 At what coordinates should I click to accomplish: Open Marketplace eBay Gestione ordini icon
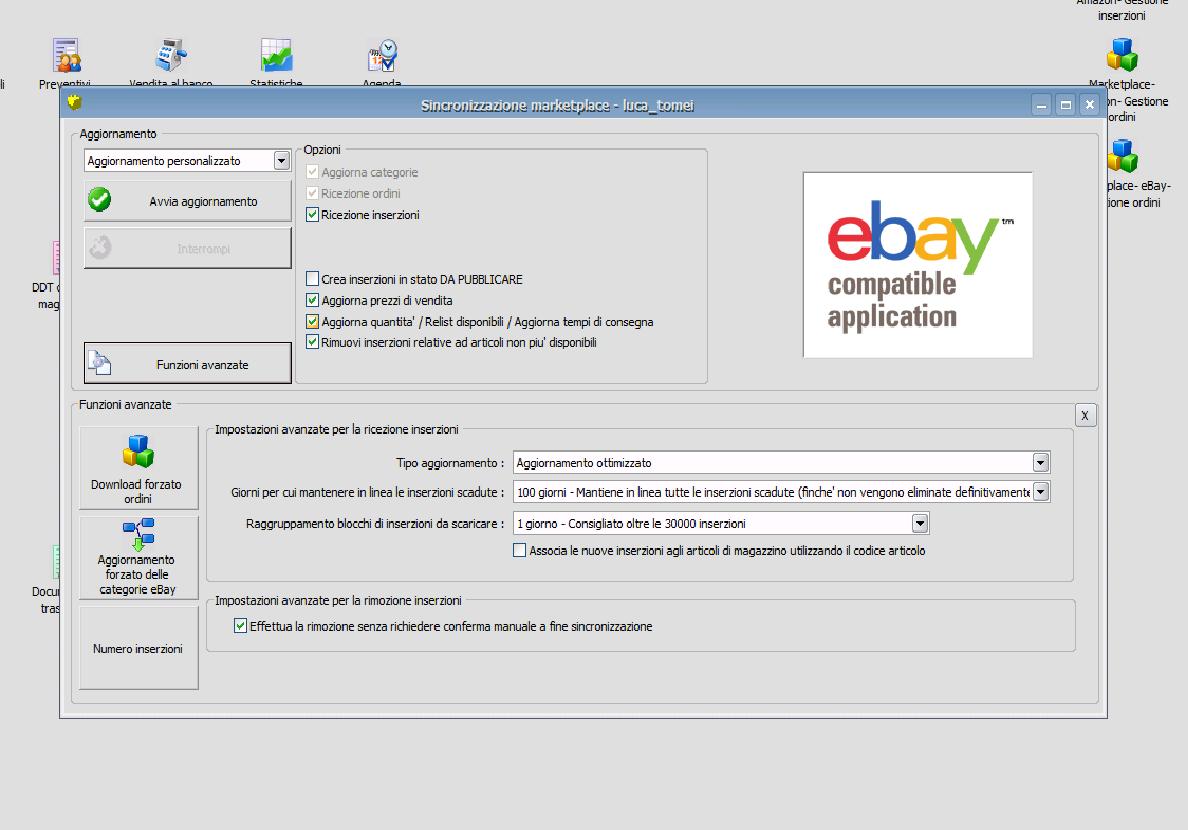tap(1122, 156)
